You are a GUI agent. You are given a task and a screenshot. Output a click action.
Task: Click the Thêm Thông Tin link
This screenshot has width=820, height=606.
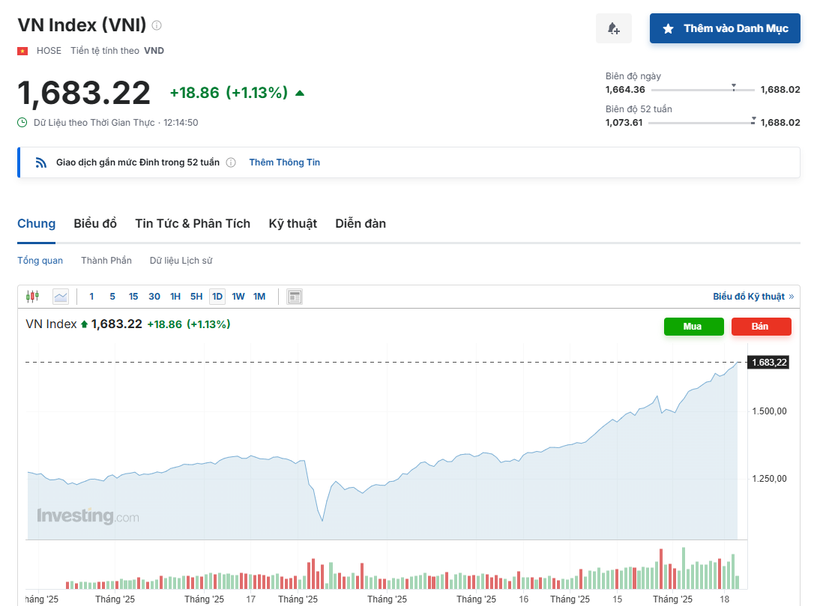(x=287, y=161)
